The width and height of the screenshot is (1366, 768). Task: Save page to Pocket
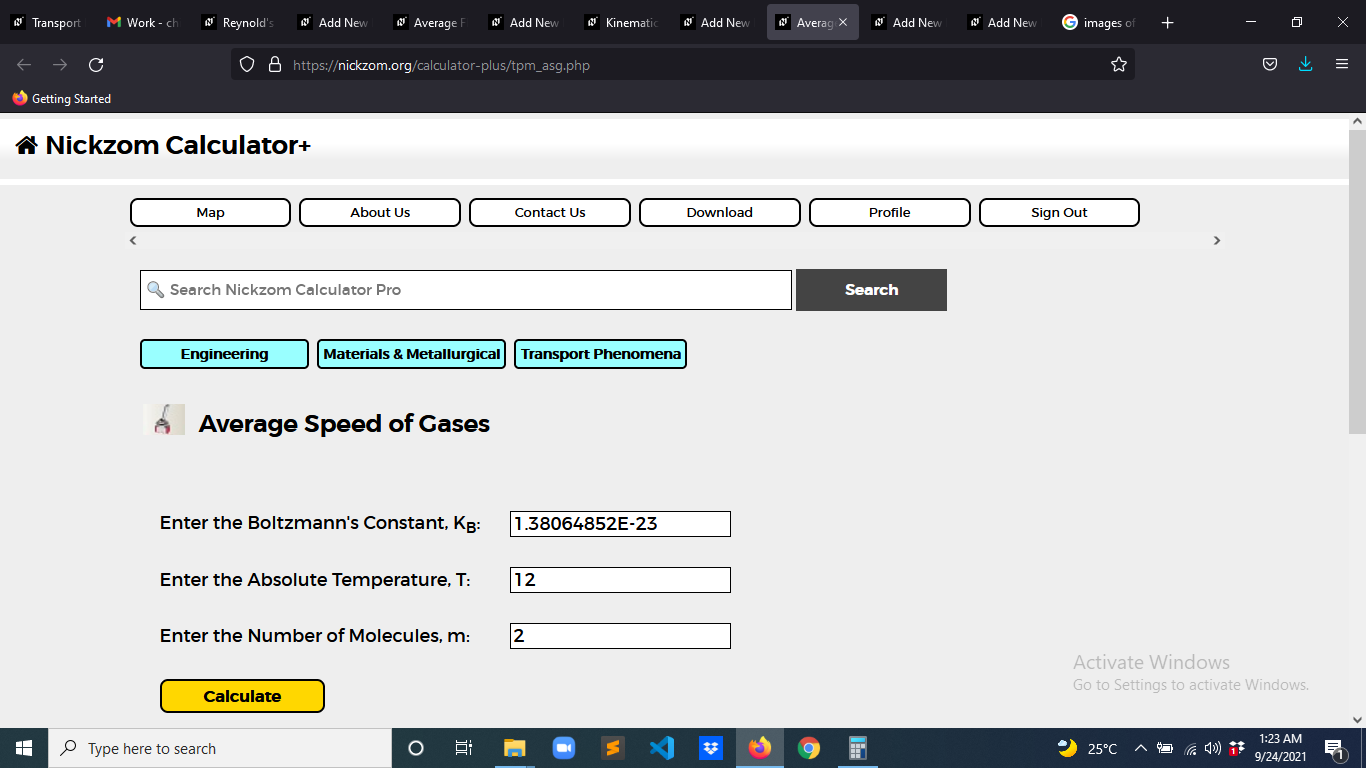click(1269, 65)
